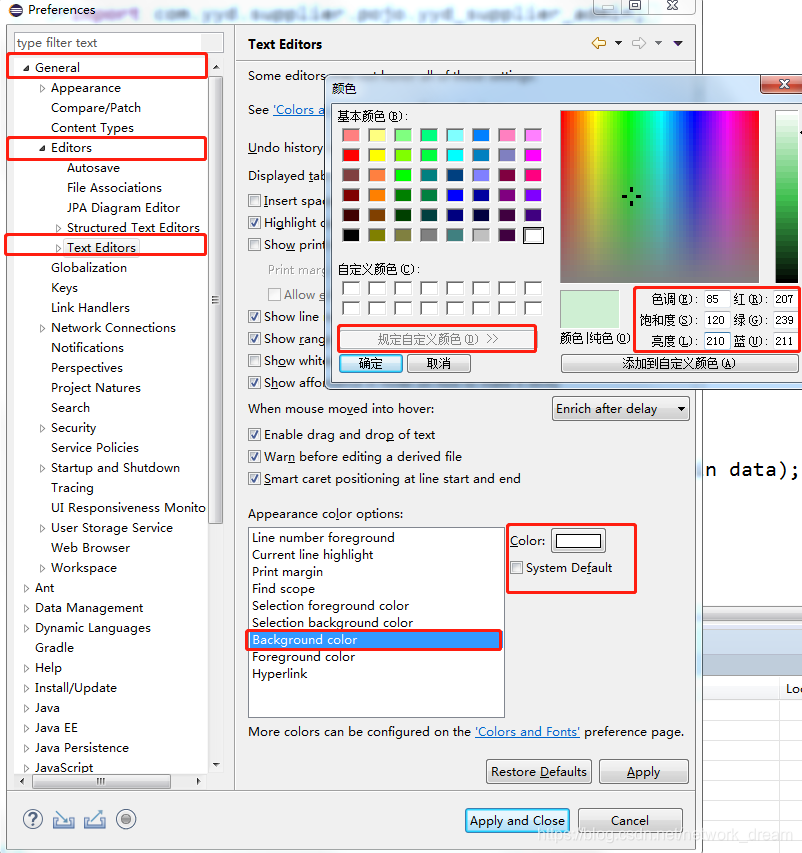
Task: Open the help question mark icon
Action: click(33, 819)
